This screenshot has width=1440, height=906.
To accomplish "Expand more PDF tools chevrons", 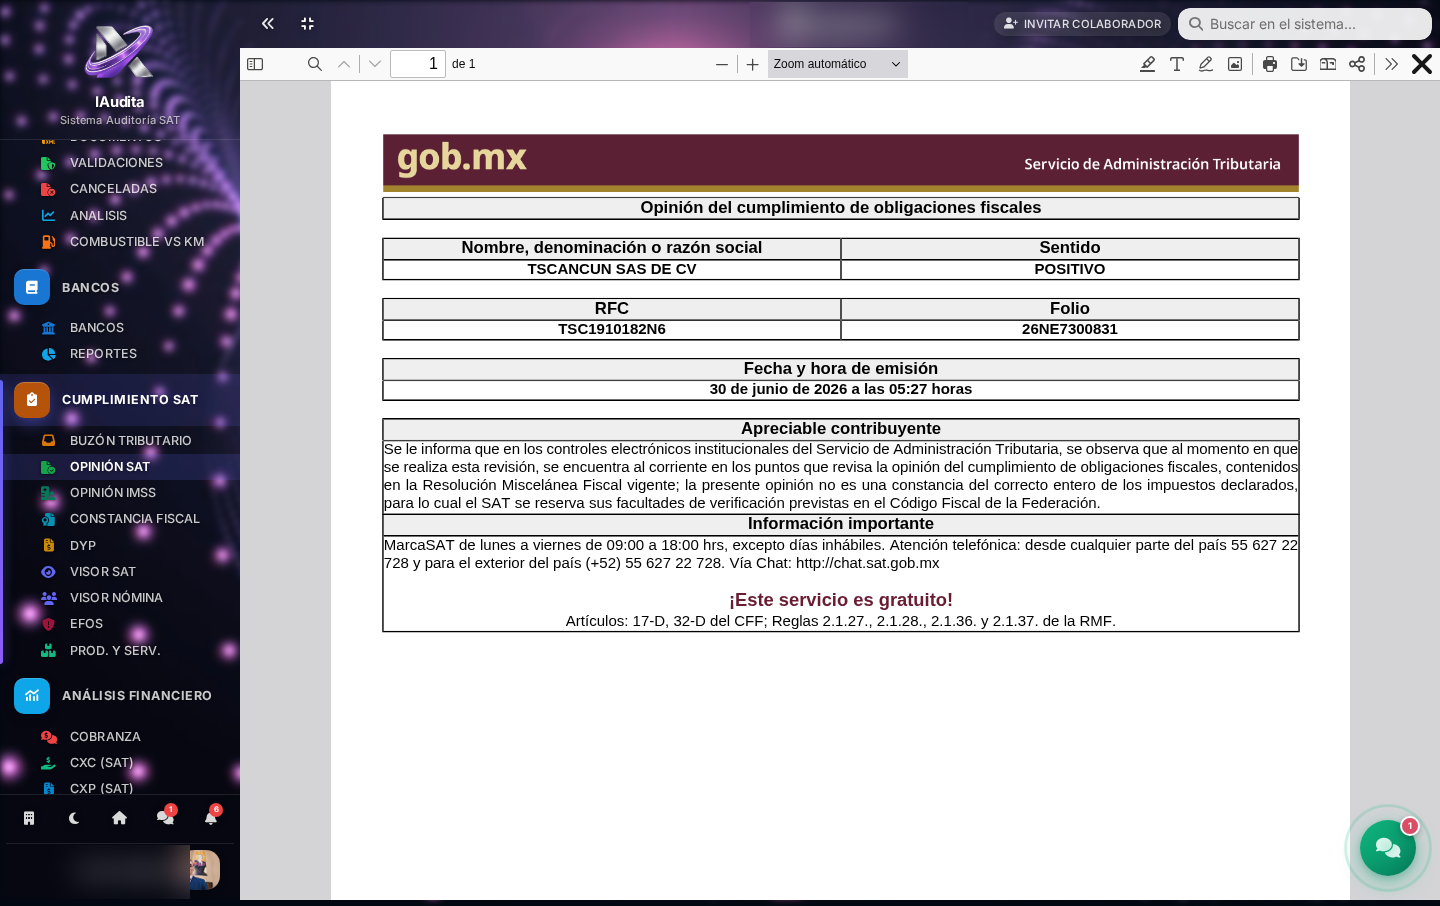I will coord(1391,64).
